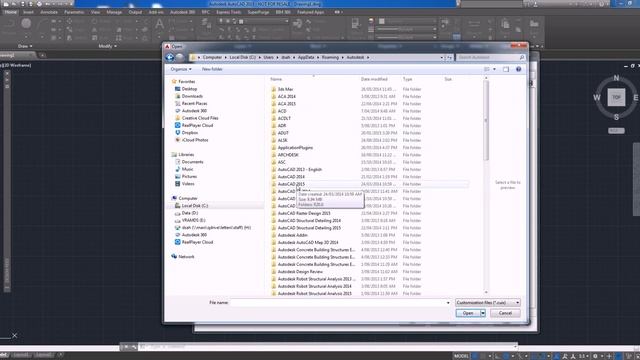Open the help icon in Open dialog
Viewport: 640px width, 360px height.
(x=518, y=69)
